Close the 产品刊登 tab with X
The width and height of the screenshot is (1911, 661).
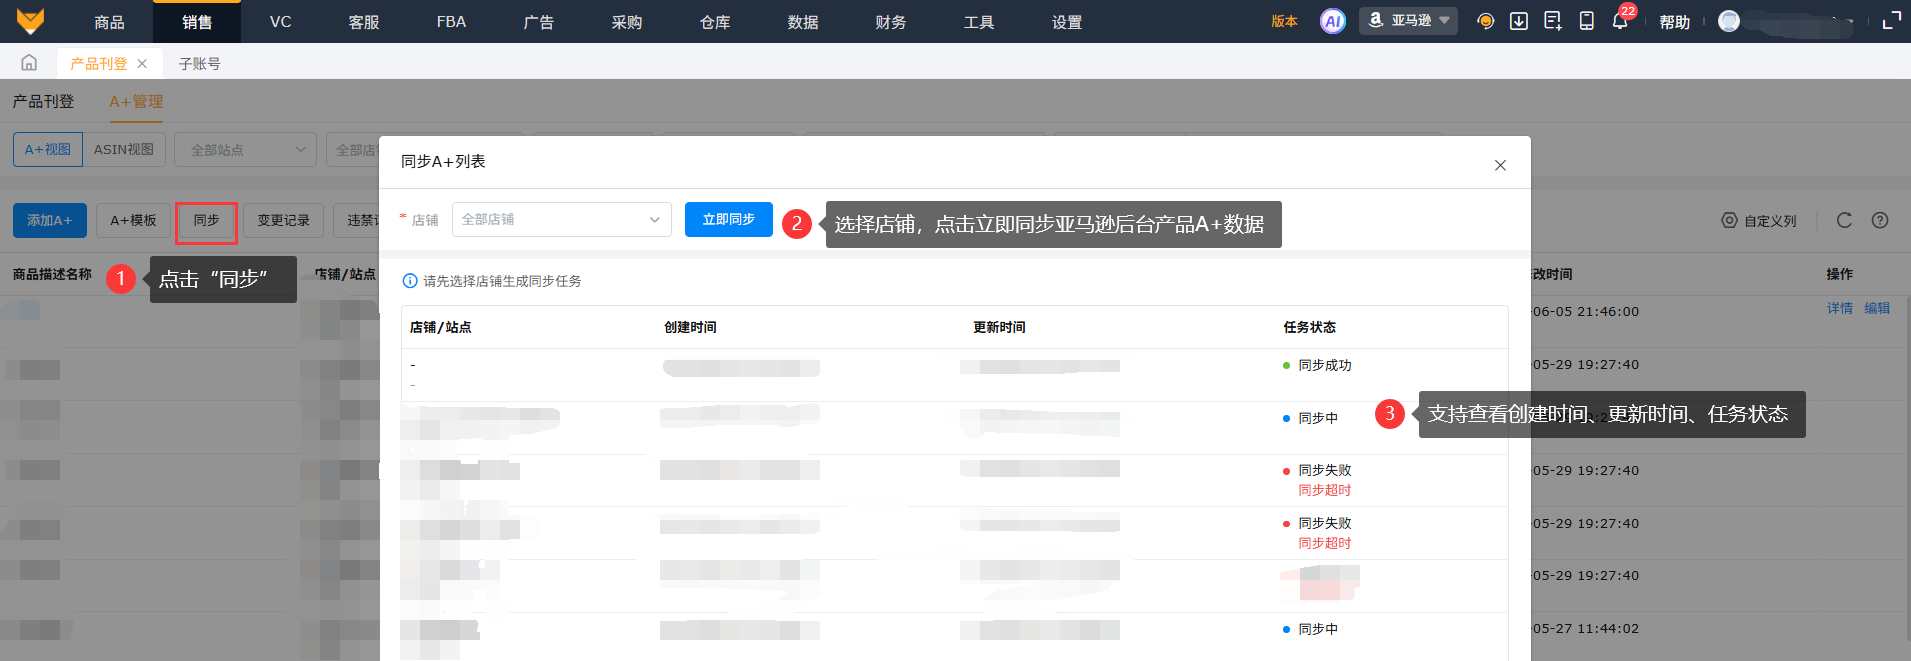coord(142,63)
